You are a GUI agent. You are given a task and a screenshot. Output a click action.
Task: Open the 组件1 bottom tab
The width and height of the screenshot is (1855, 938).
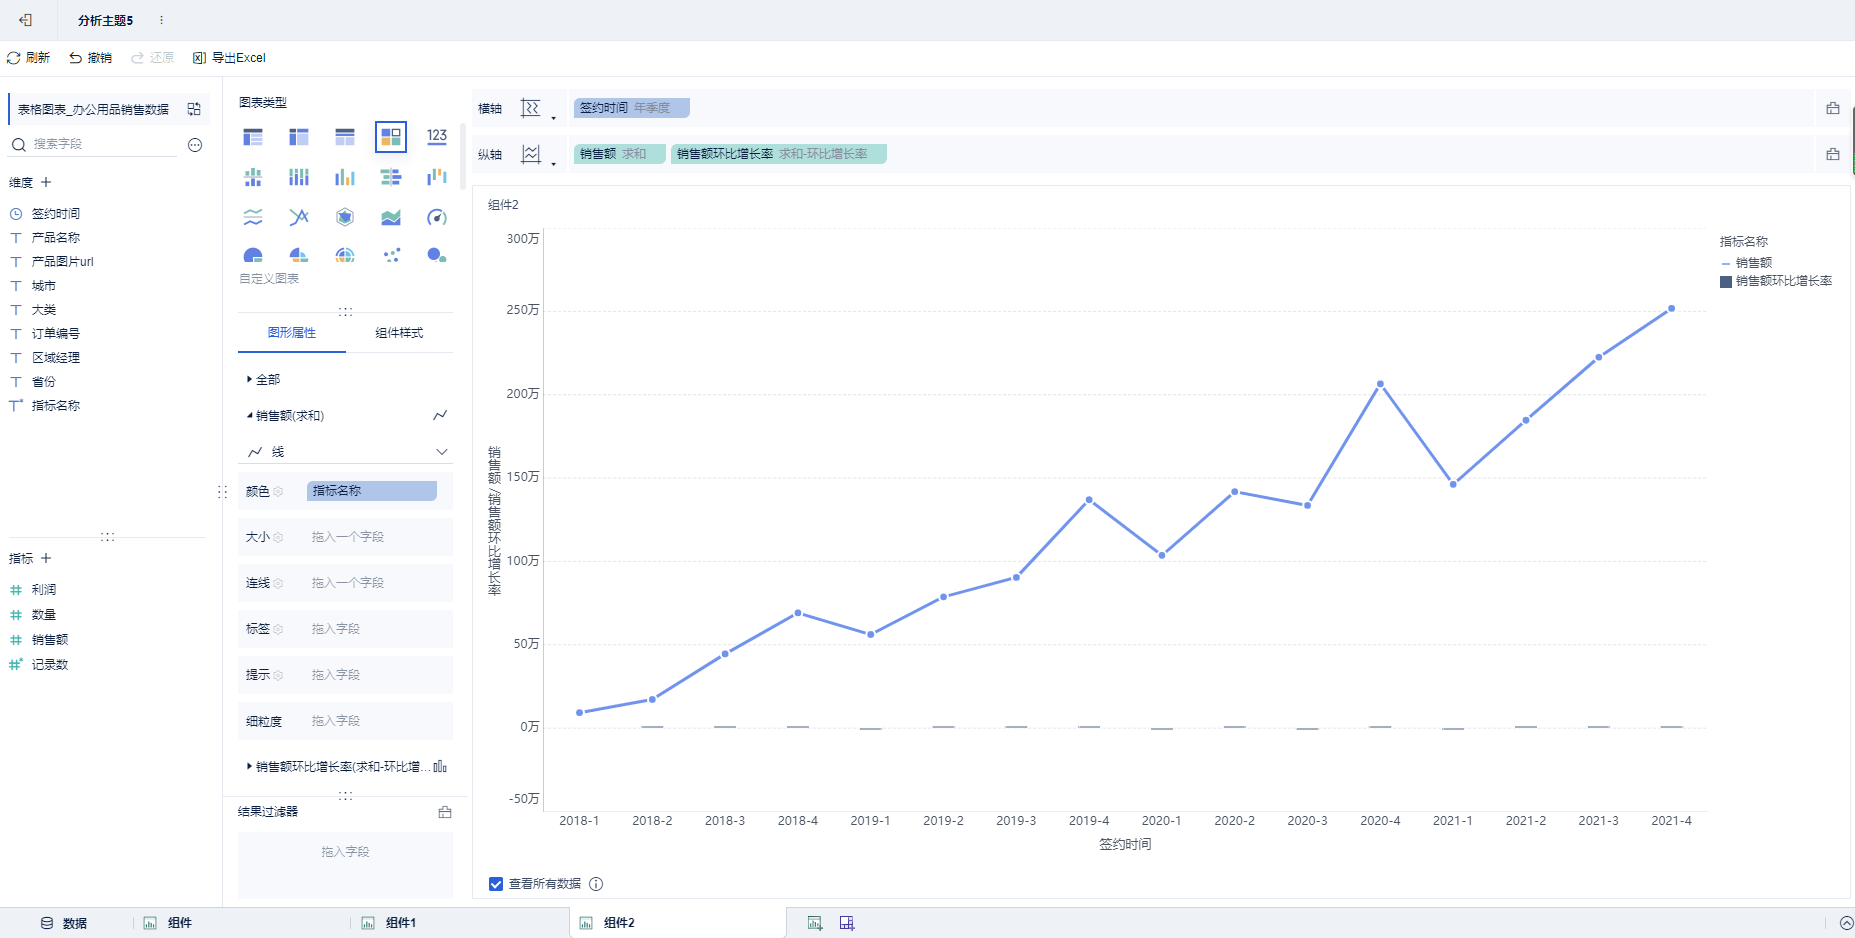click(x=400, y=923)
